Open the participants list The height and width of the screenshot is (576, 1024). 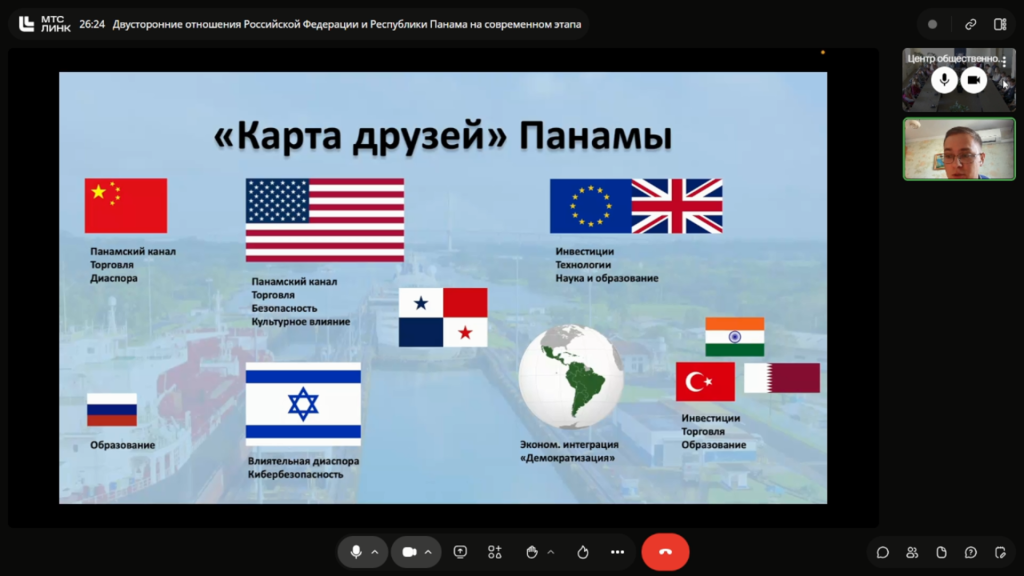[x=912, y=552]
